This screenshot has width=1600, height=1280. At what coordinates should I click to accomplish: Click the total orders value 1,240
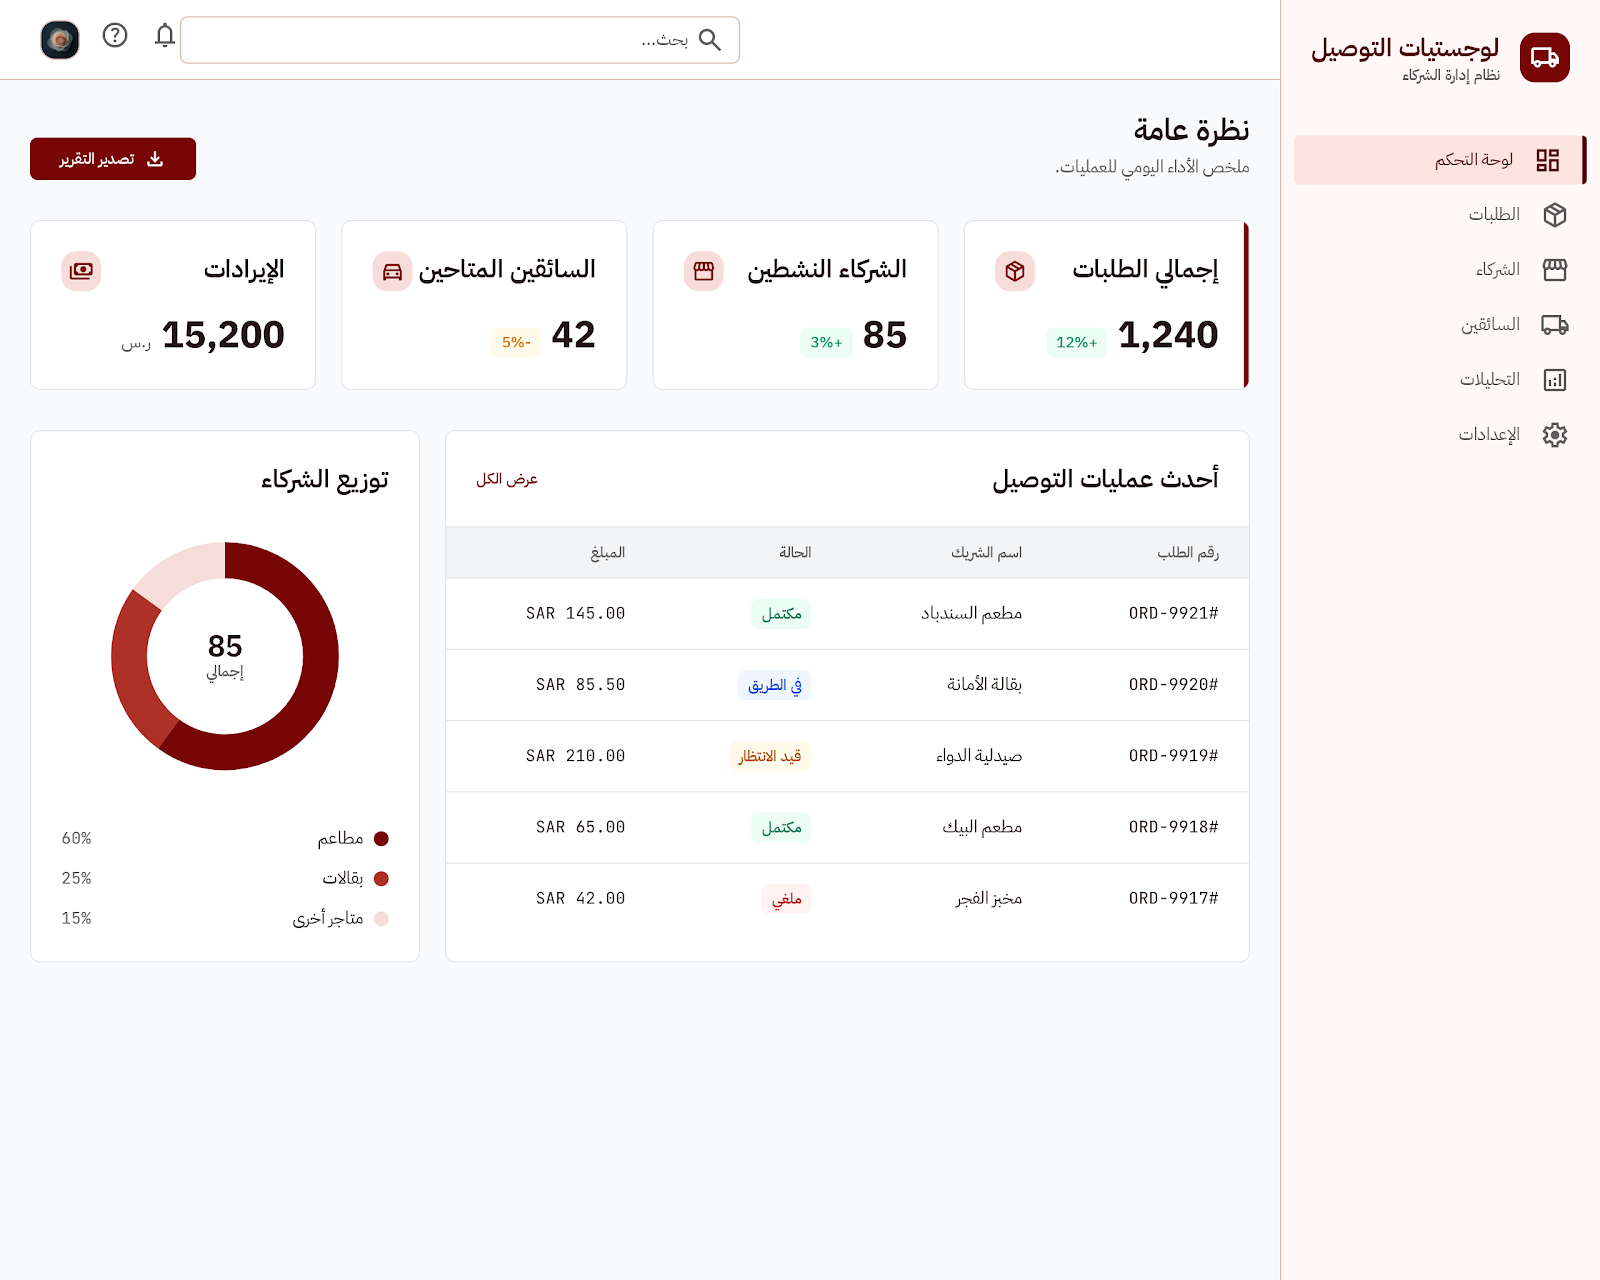click(x=1168, y=335)
